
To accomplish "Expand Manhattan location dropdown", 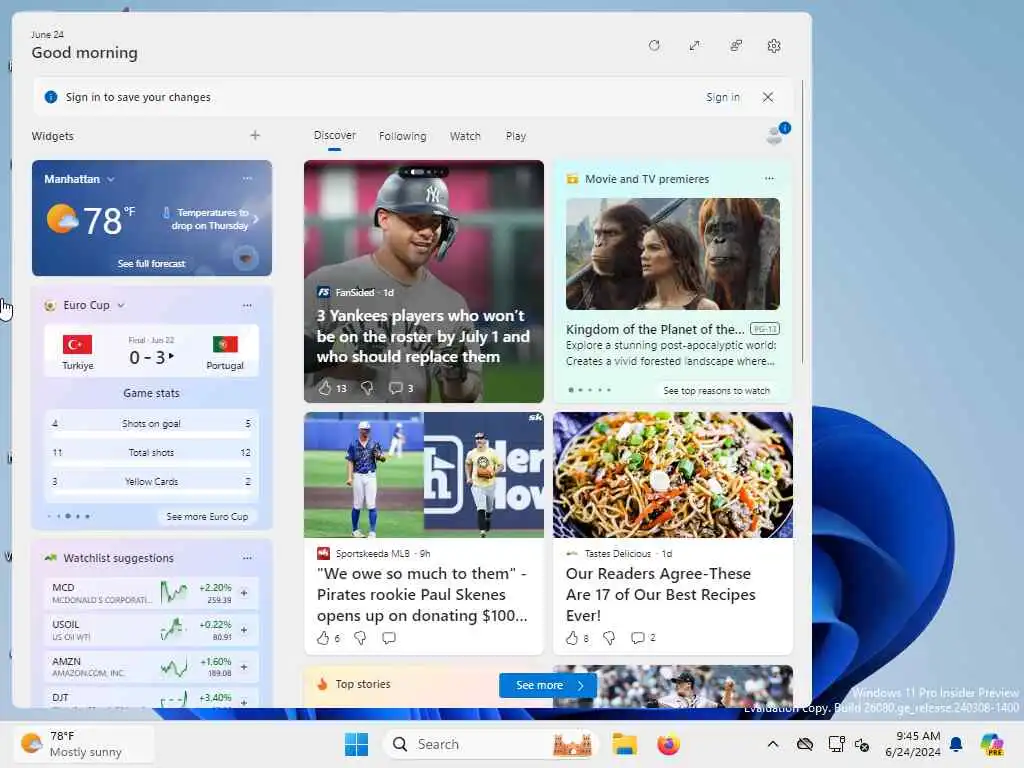I will click(x=111, y=179).
